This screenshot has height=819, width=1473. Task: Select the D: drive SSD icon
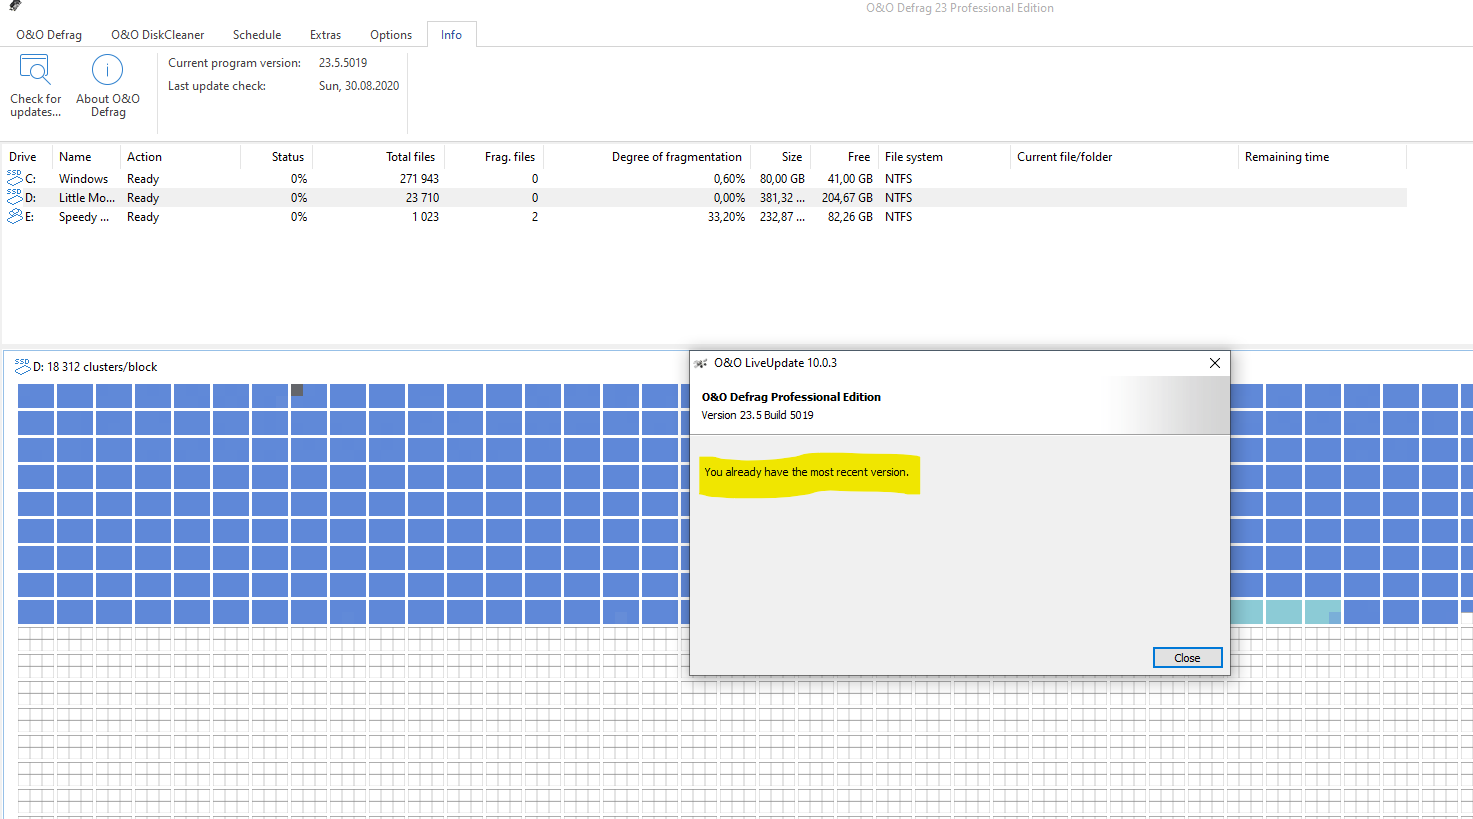coord(14,197)
